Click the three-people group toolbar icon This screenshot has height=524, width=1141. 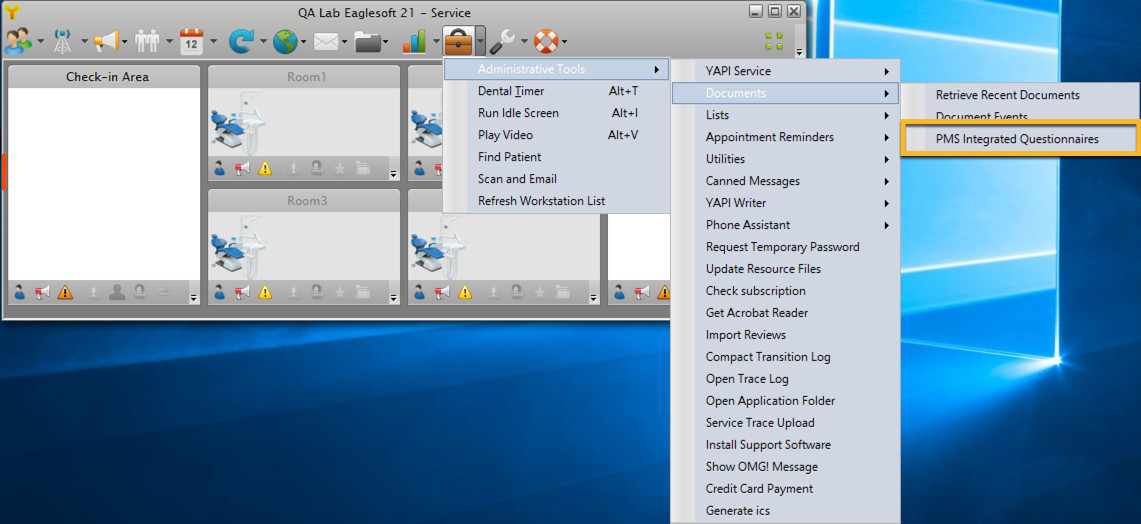147,41
